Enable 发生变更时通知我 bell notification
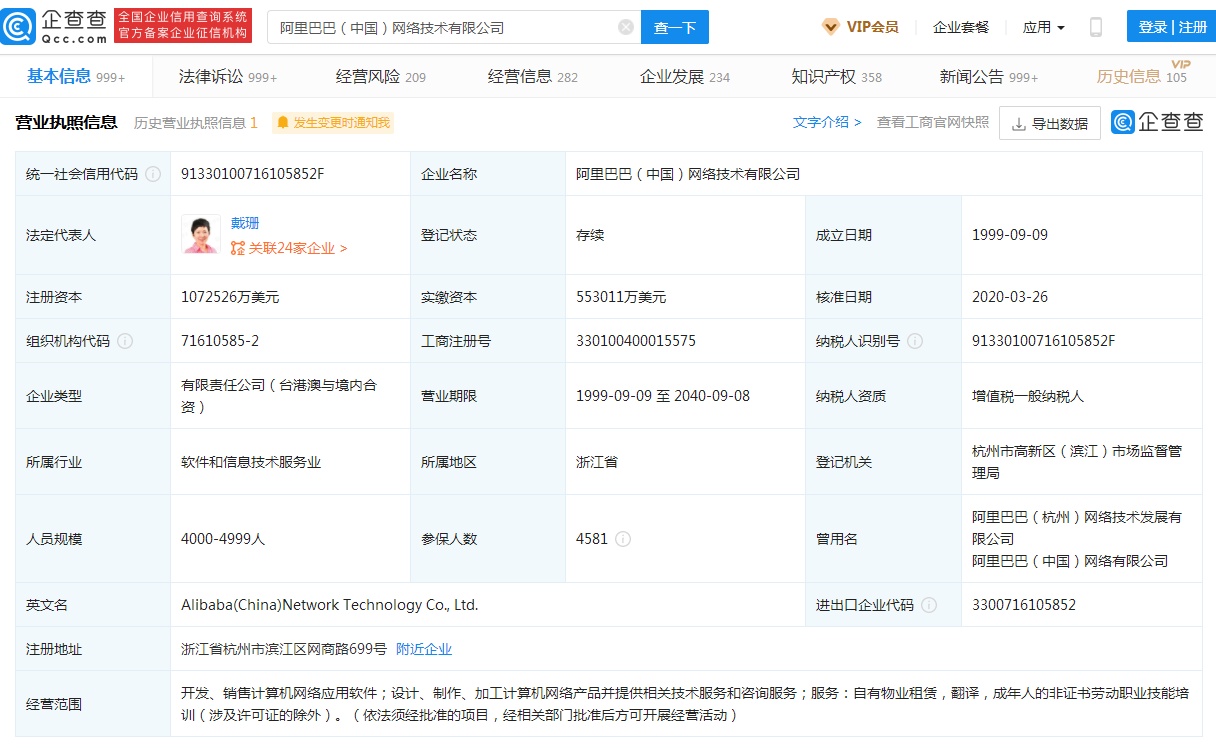 (x=333, y=123)
